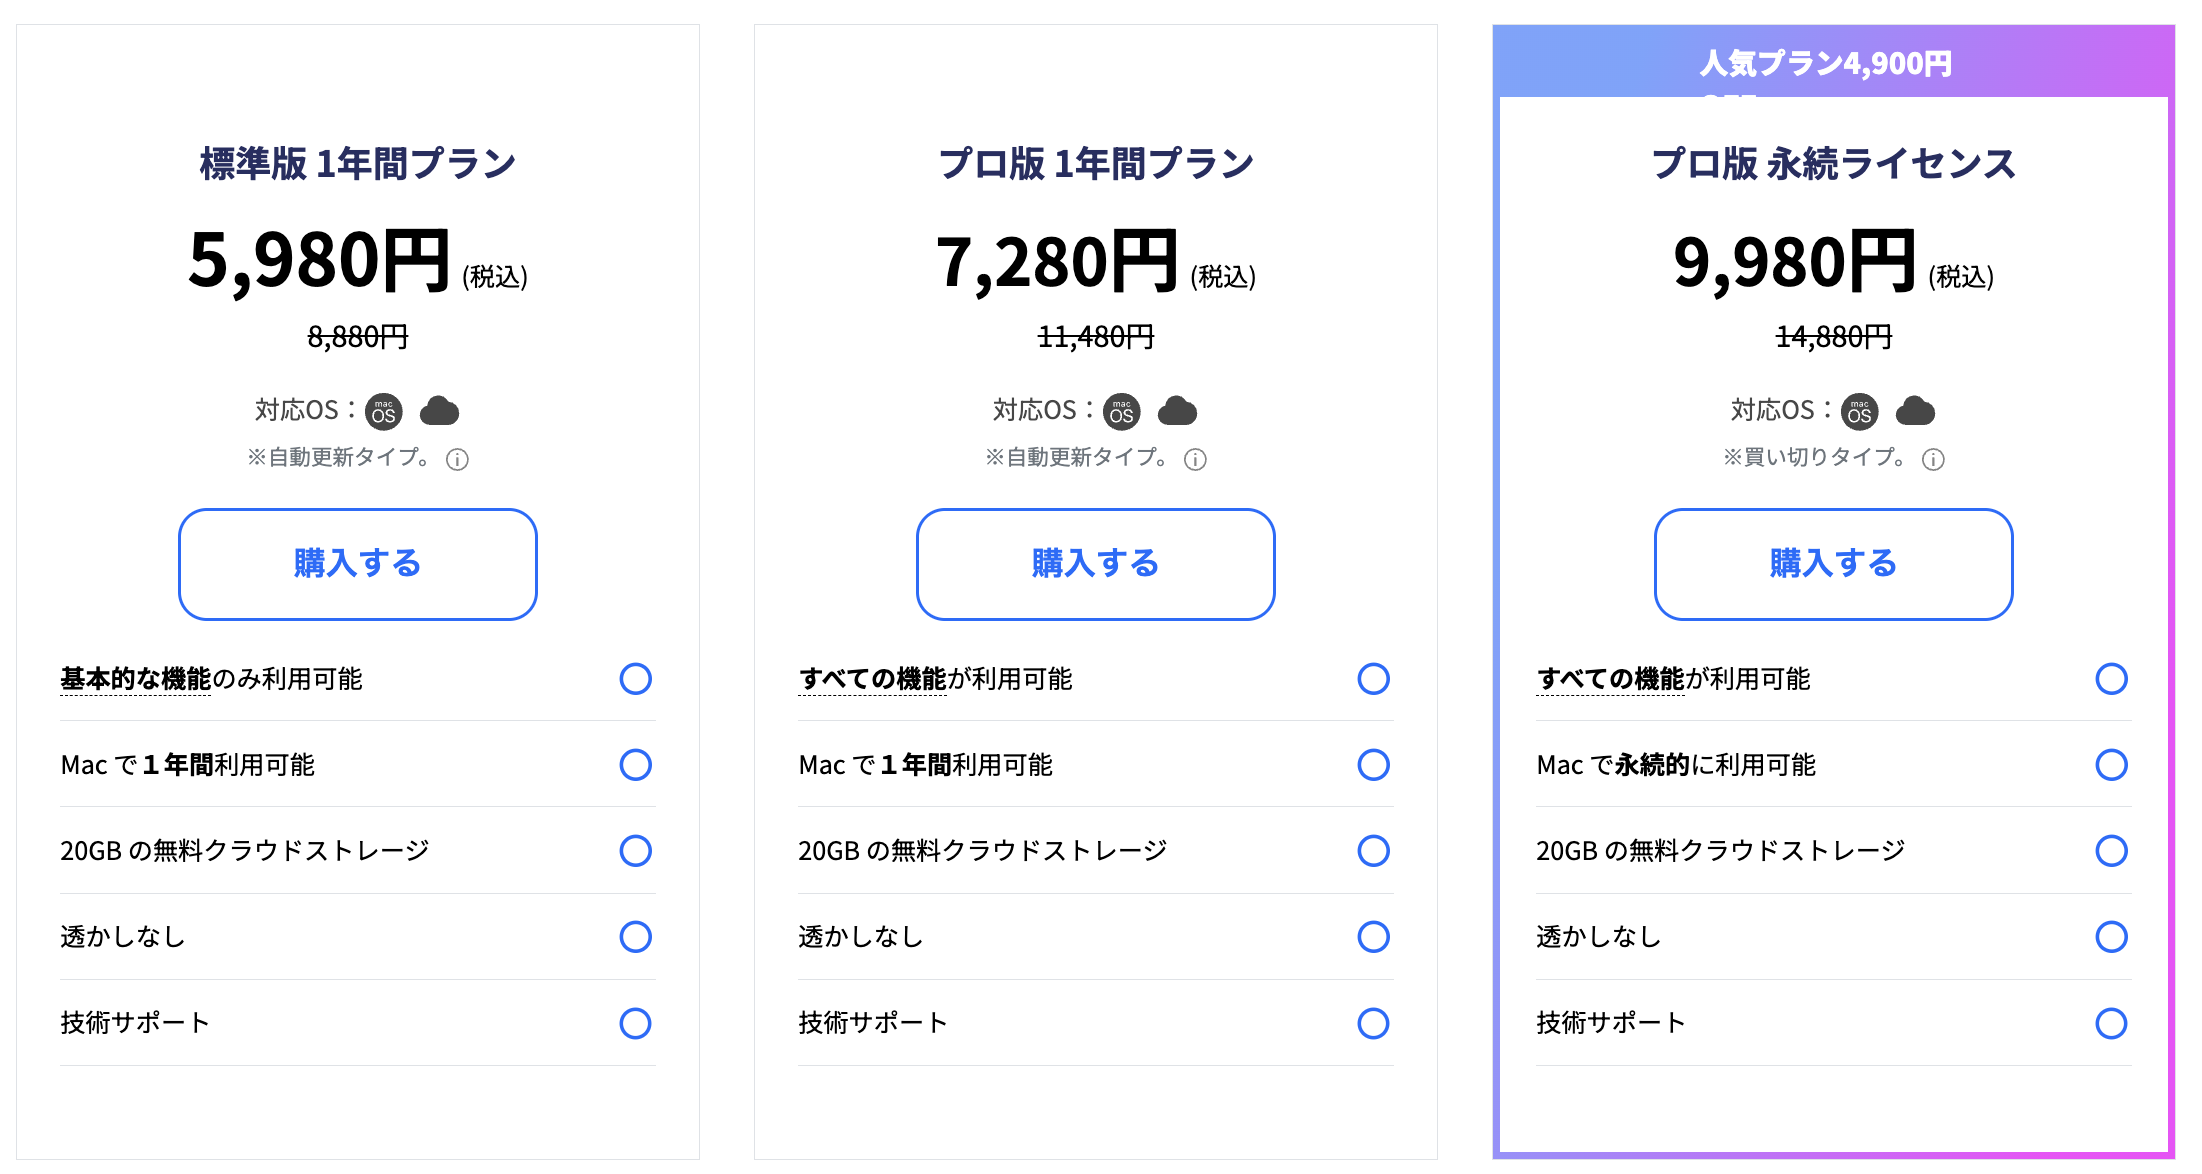This screenshot has height=1174, width=2202.
Task: Click 購入する for プロ版 永続ライセンス
Action: (1834, 564)
